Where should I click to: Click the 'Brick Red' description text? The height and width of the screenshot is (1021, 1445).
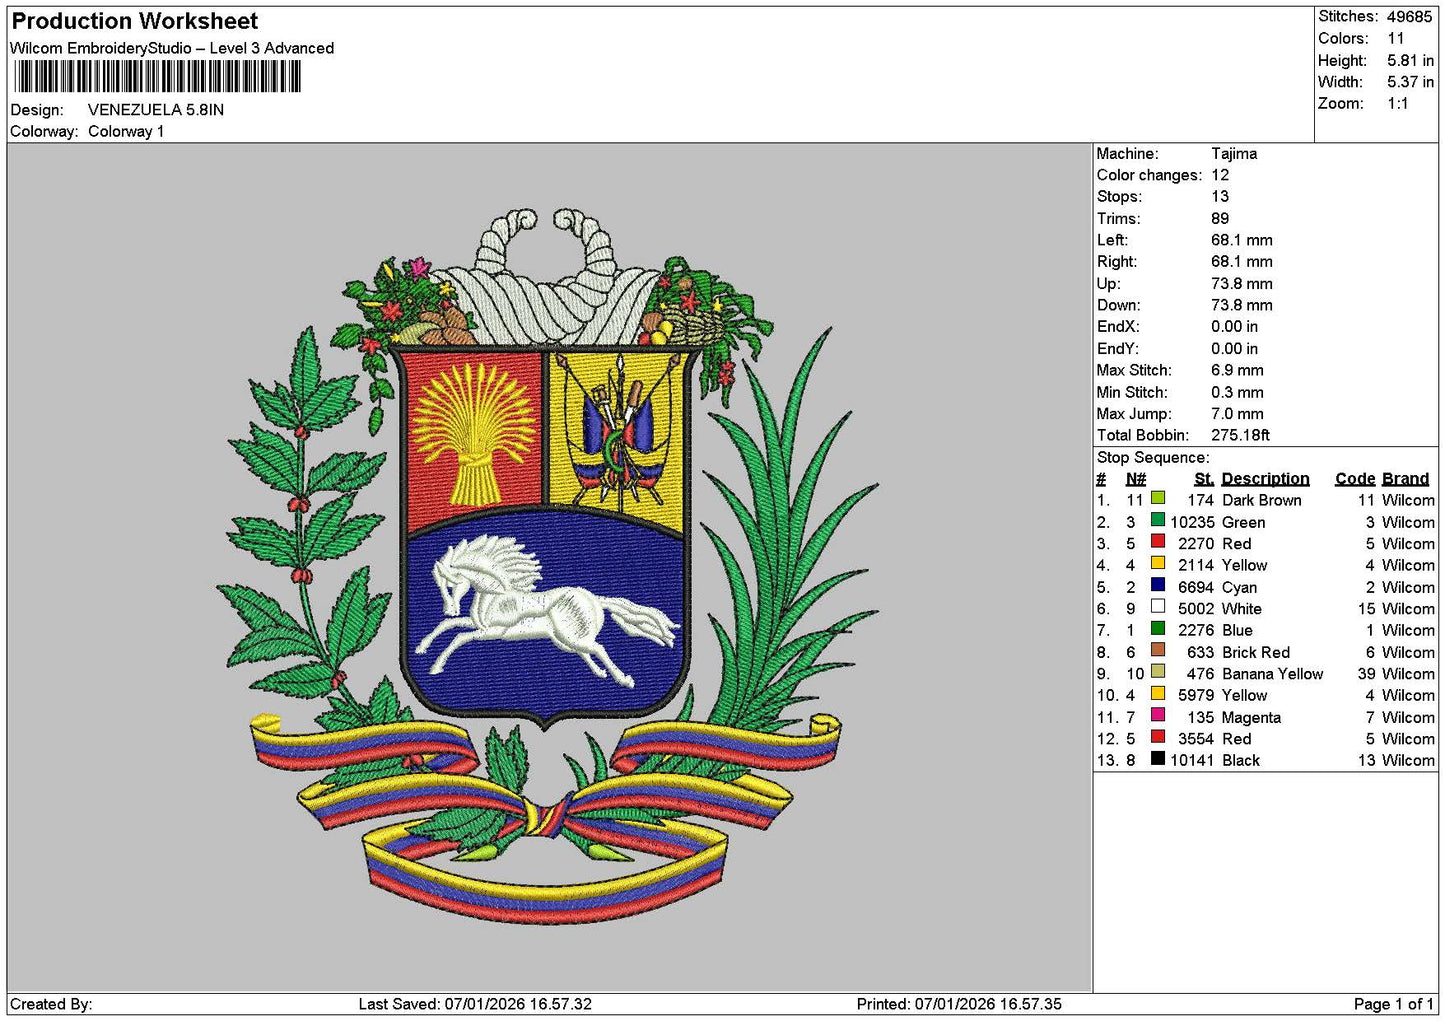pyautogui.click(x=1256, y=652)
